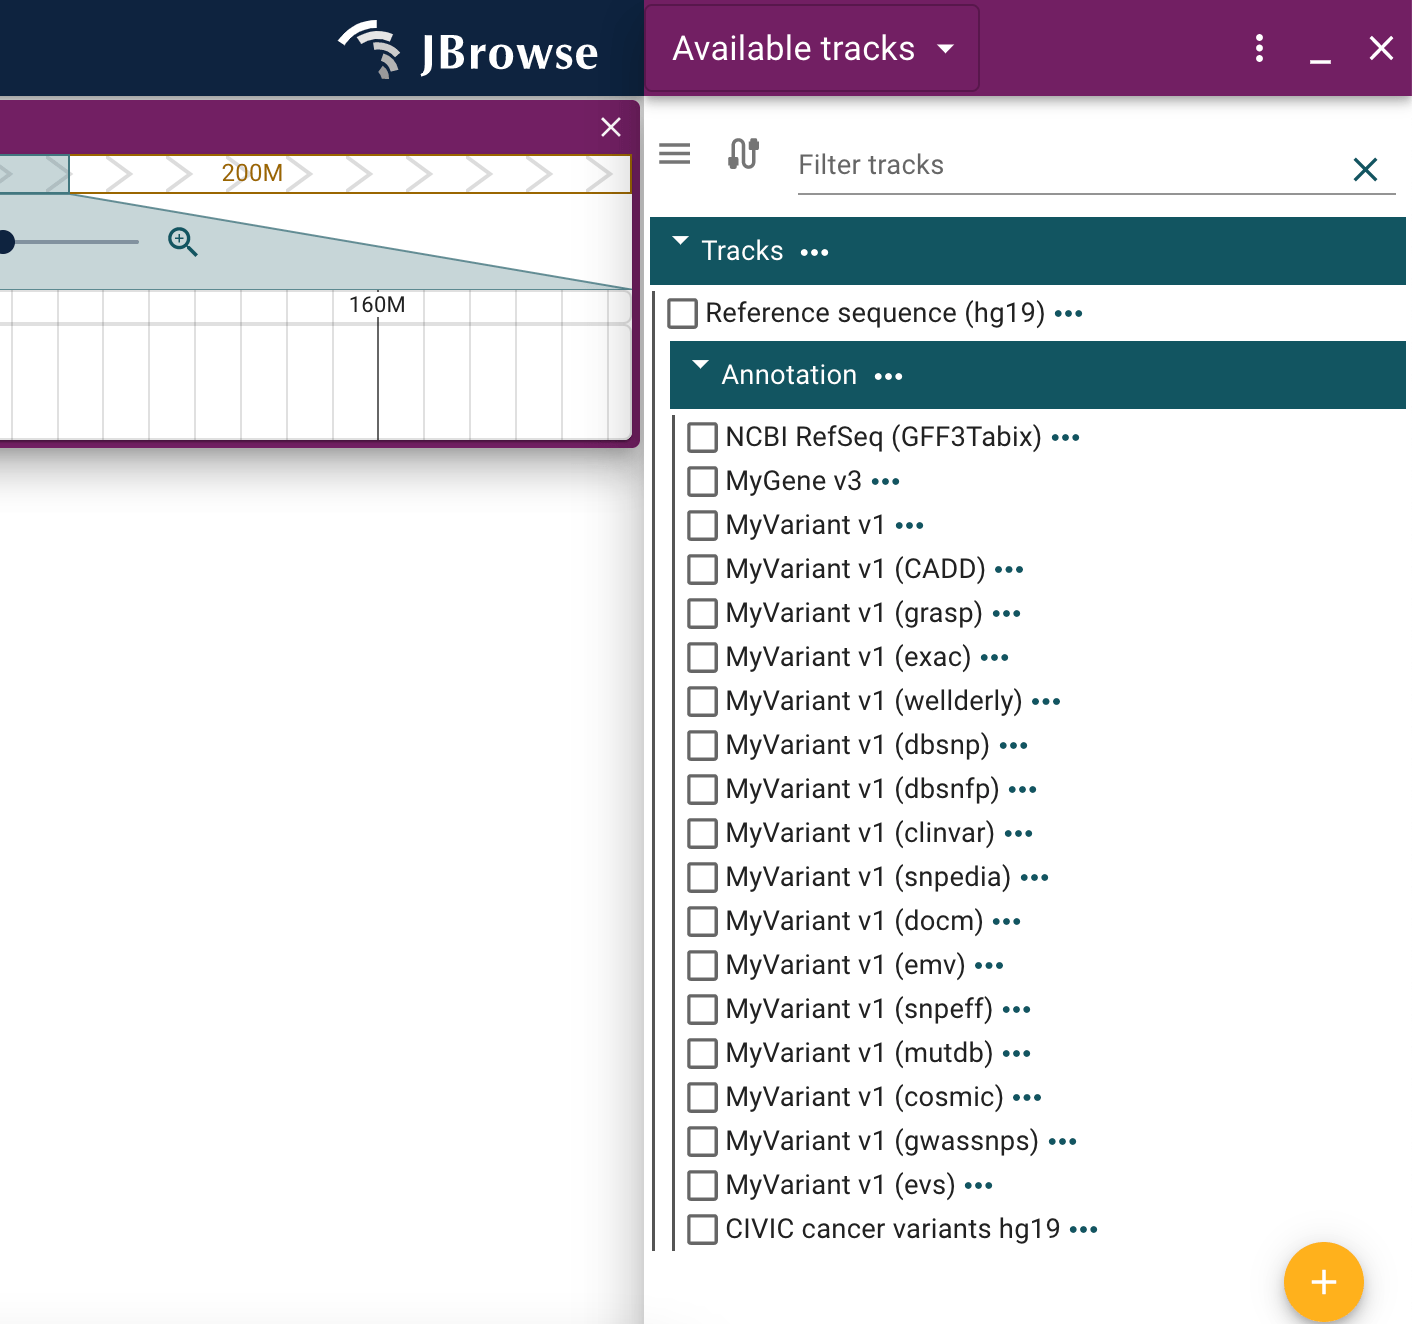The height and width of the screenshot is (1324, 1412).
Task: Open more options for MyVariant v1 (grasp)
Action: [x=1006, y=614]
